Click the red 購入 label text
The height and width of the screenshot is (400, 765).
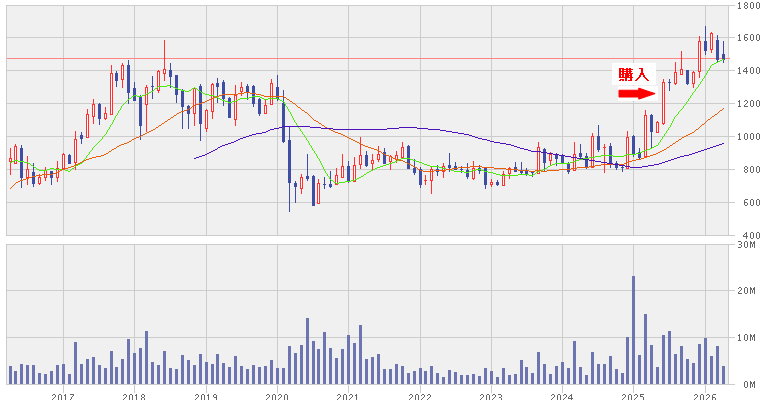[x=633, y=75]
